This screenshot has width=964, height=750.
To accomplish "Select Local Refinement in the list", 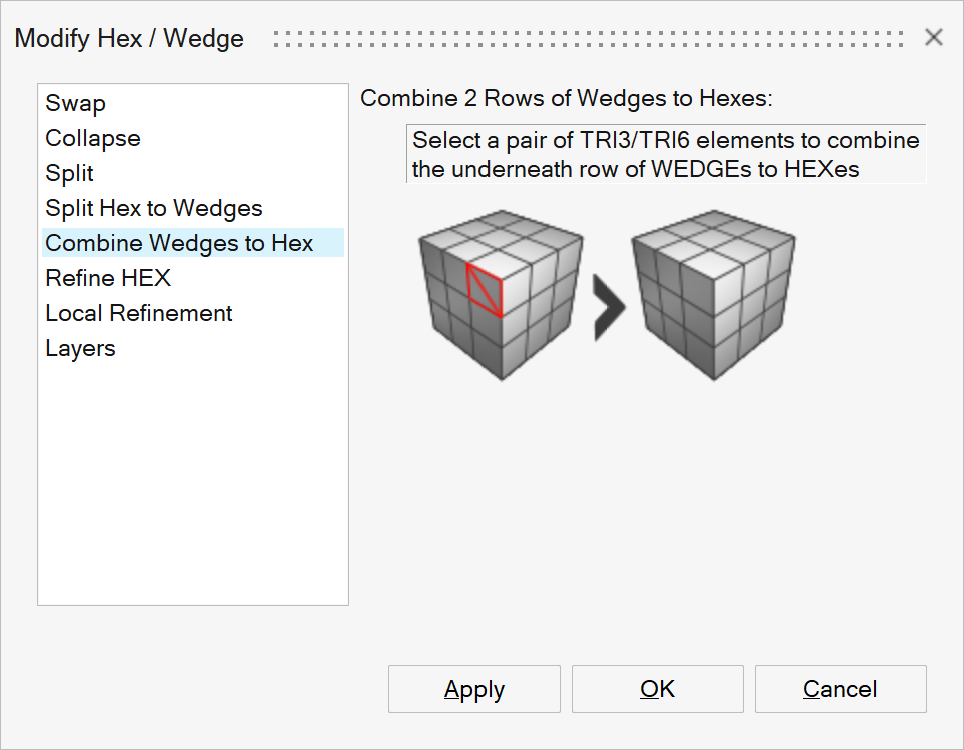I will click(139, 314).
